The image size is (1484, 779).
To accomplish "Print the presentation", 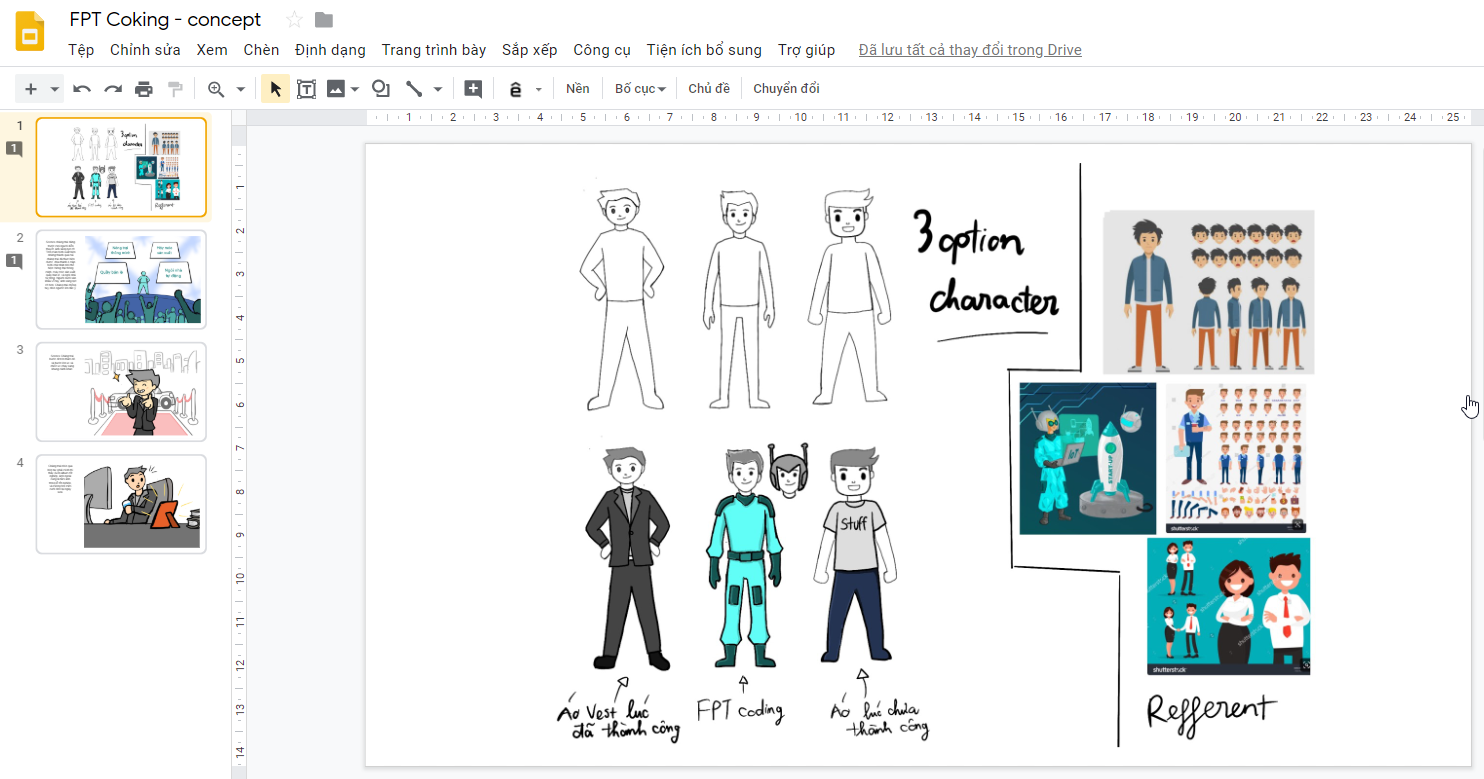I will 144,89.
